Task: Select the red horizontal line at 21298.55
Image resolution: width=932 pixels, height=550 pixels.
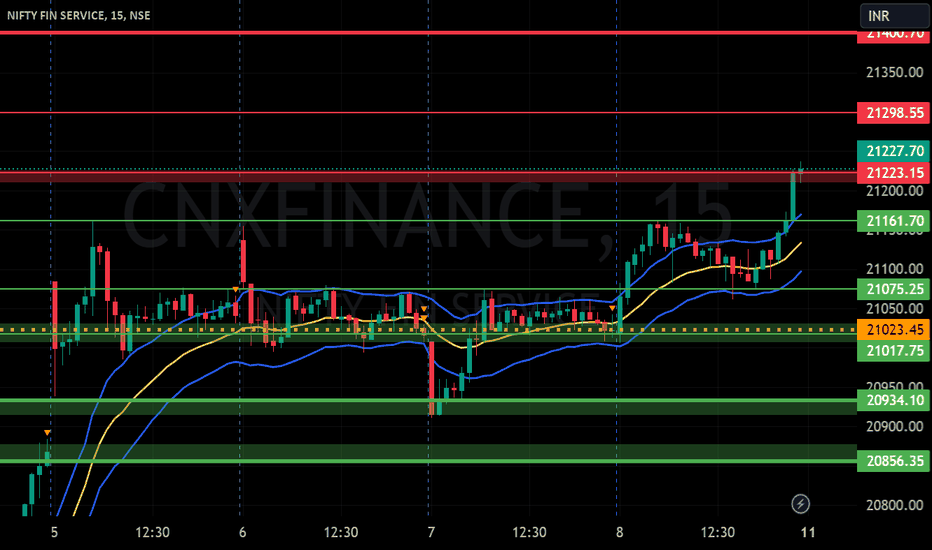Action: click(428, 112)
